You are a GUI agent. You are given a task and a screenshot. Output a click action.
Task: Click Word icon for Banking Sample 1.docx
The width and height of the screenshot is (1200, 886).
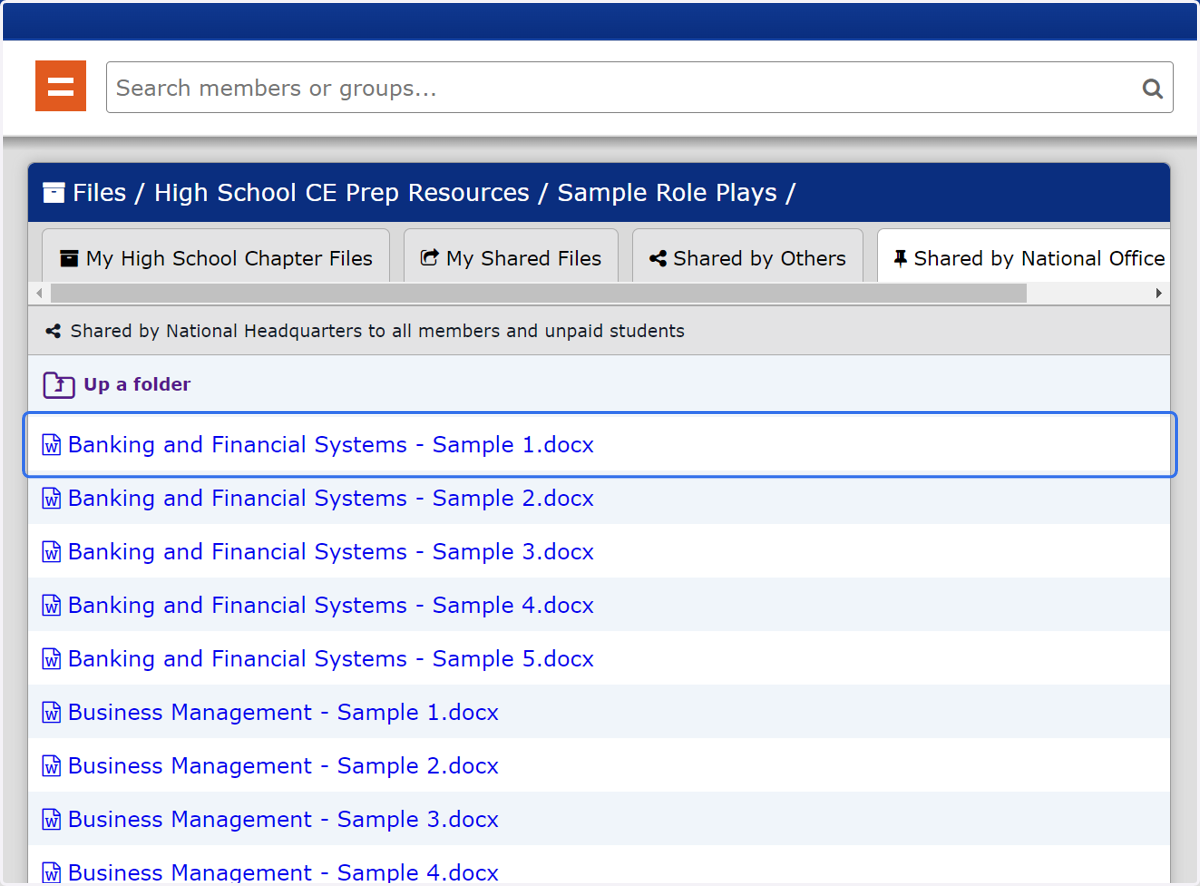click(51, 445)
